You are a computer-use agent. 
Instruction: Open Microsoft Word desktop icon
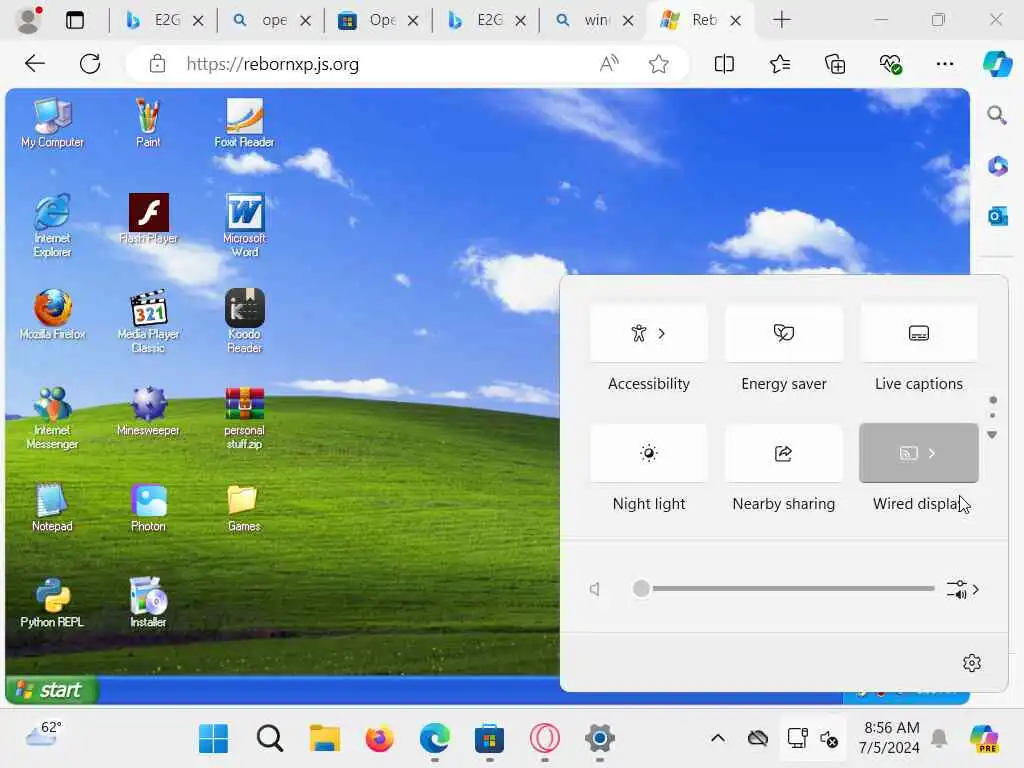(244, 225)
